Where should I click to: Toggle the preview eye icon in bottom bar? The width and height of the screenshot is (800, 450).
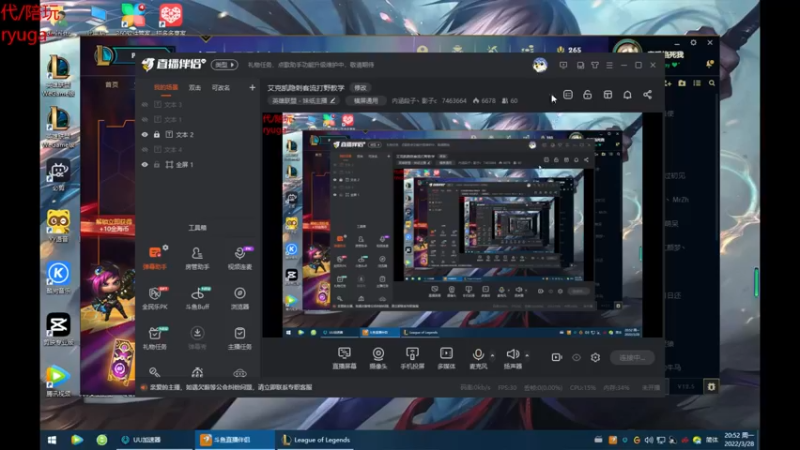[576, 358]
